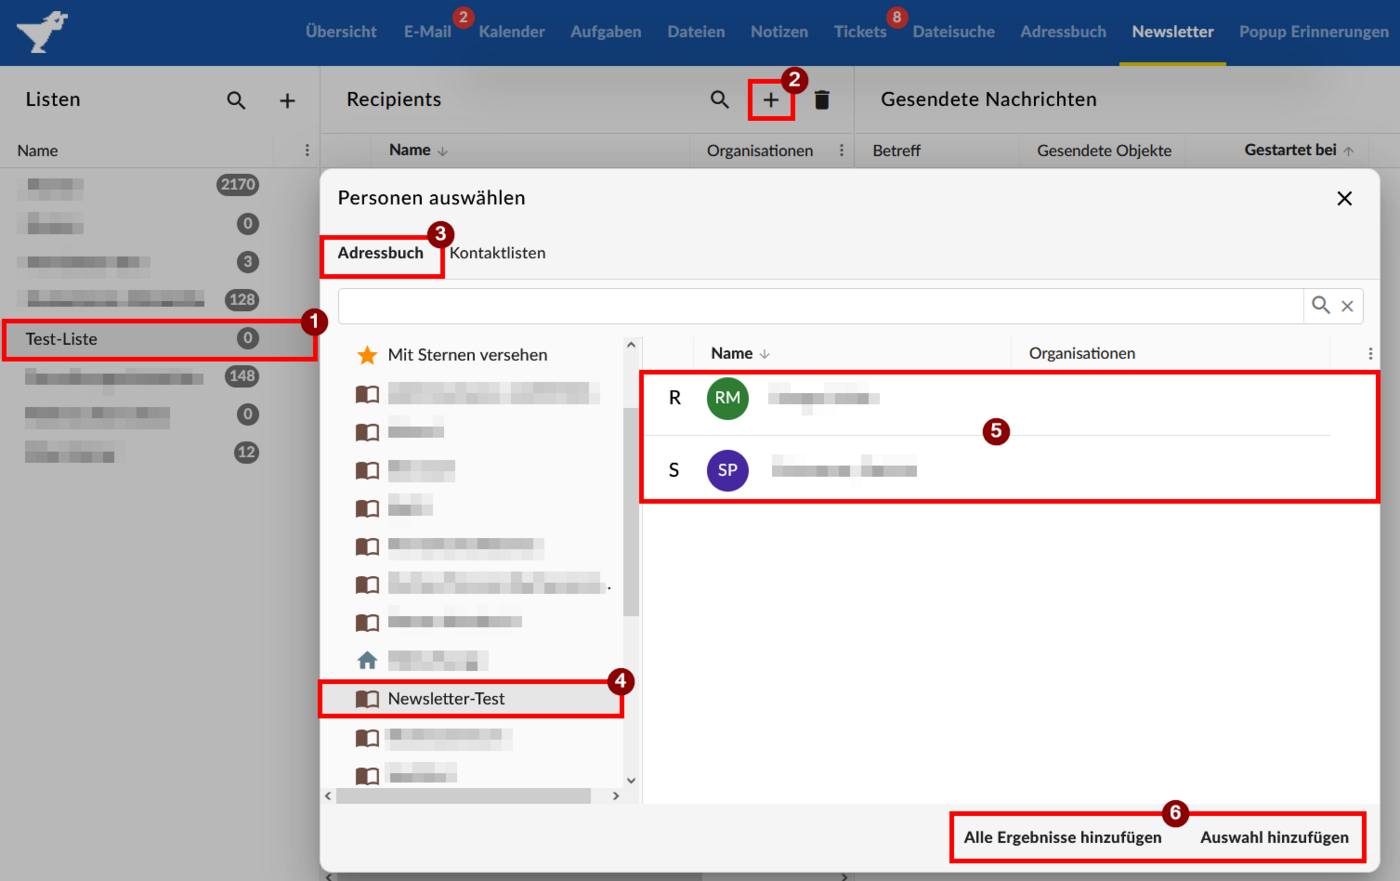Click the bird logo in the top-left corner
The image size is (1400, 881).
pyautogui.click(x=42, y=29)
